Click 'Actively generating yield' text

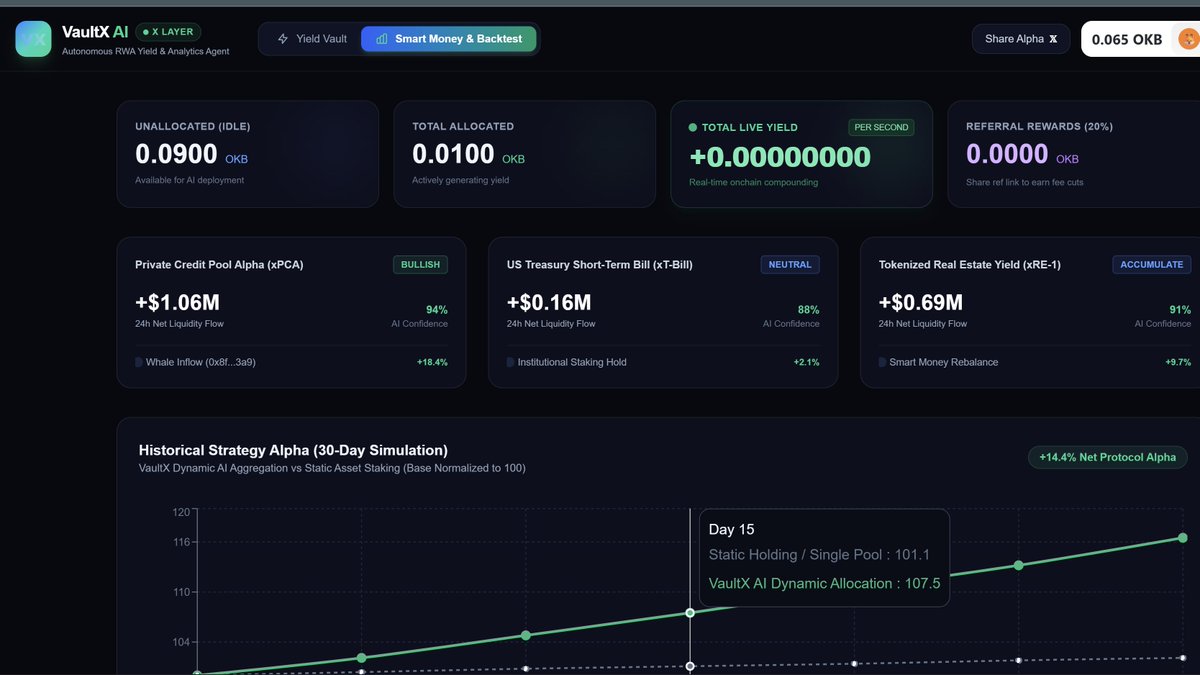(x=461, y=180)
